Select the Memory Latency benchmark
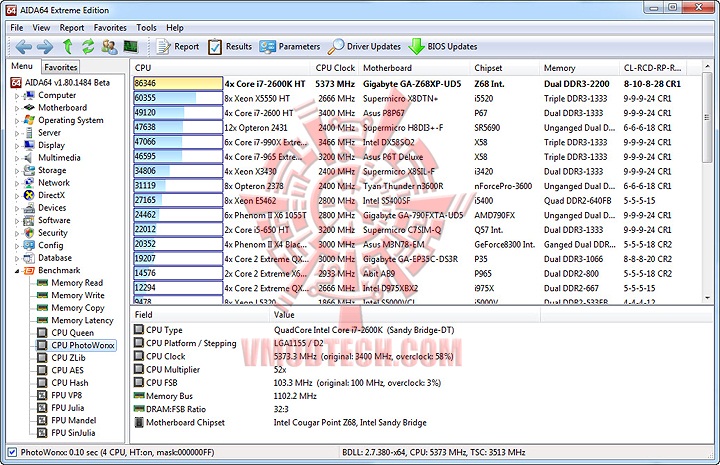The height and width of the screenshot is (465, 720). pyautogui.click(x=82, y=320)
